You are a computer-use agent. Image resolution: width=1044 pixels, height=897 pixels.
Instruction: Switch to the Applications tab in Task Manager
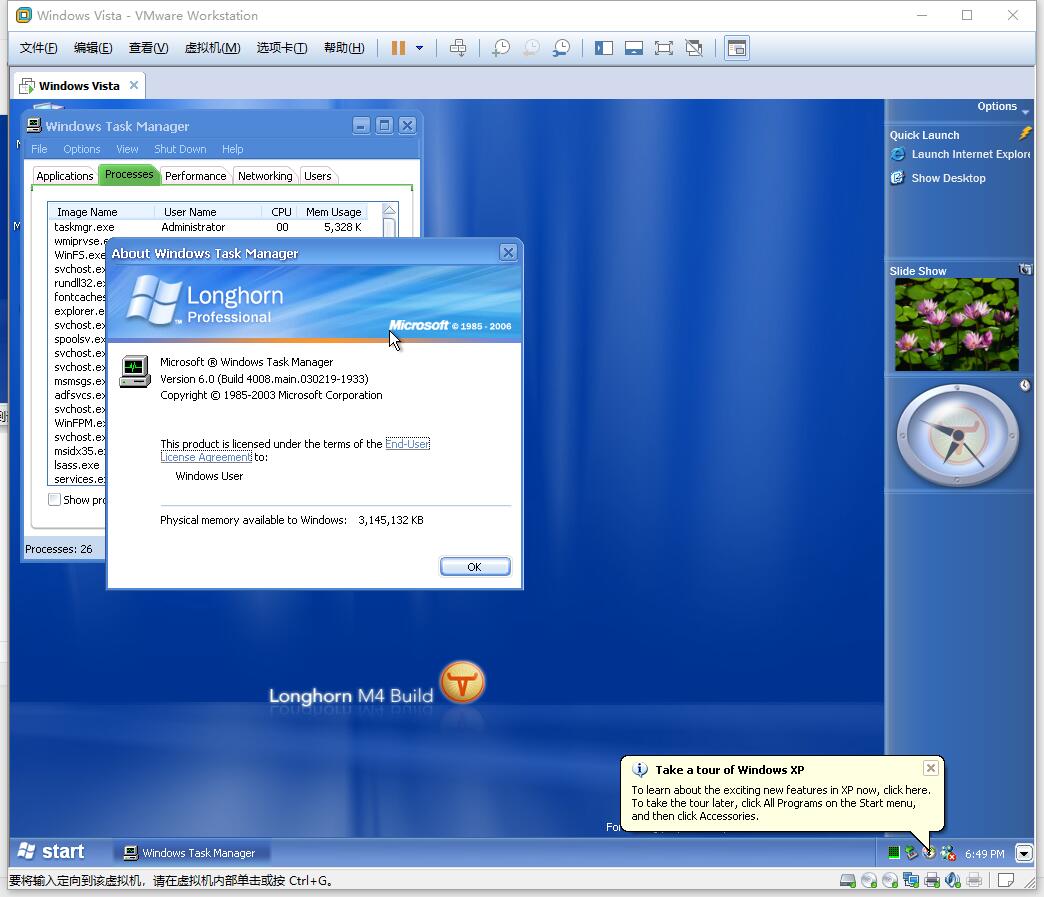coord(65,176)
